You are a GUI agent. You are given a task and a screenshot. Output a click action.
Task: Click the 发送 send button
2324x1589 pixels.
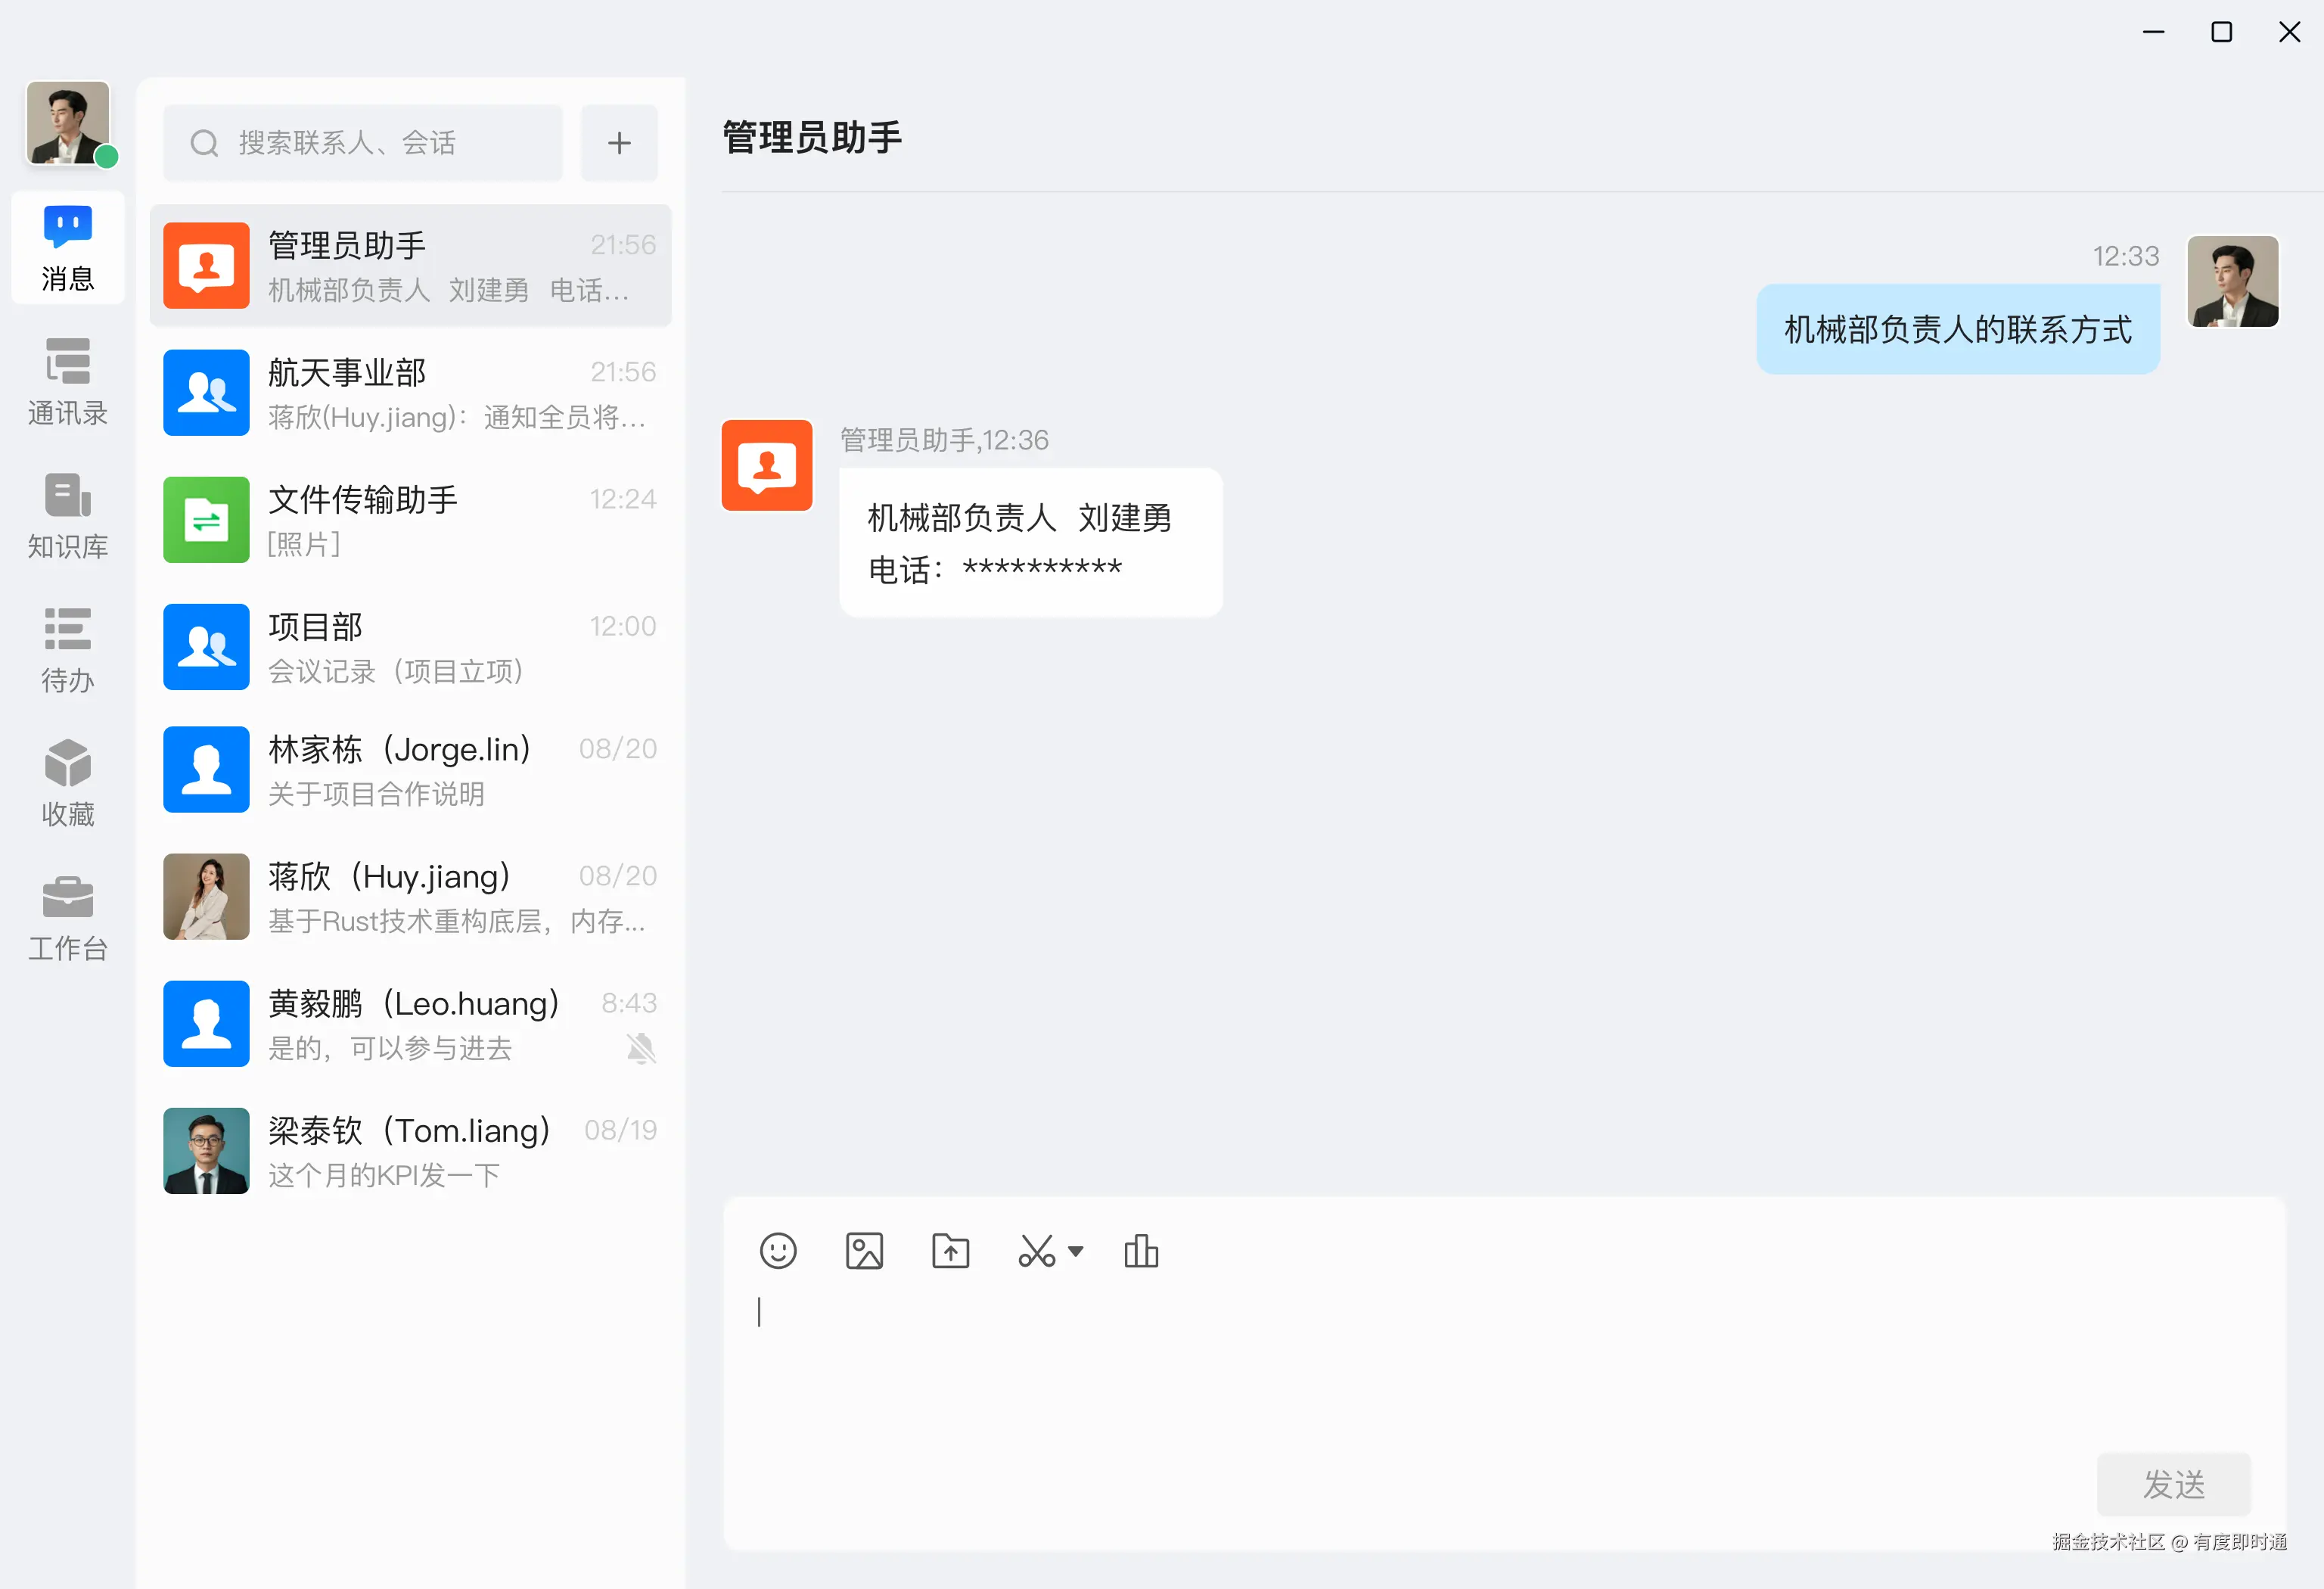click(2173, 1484)
